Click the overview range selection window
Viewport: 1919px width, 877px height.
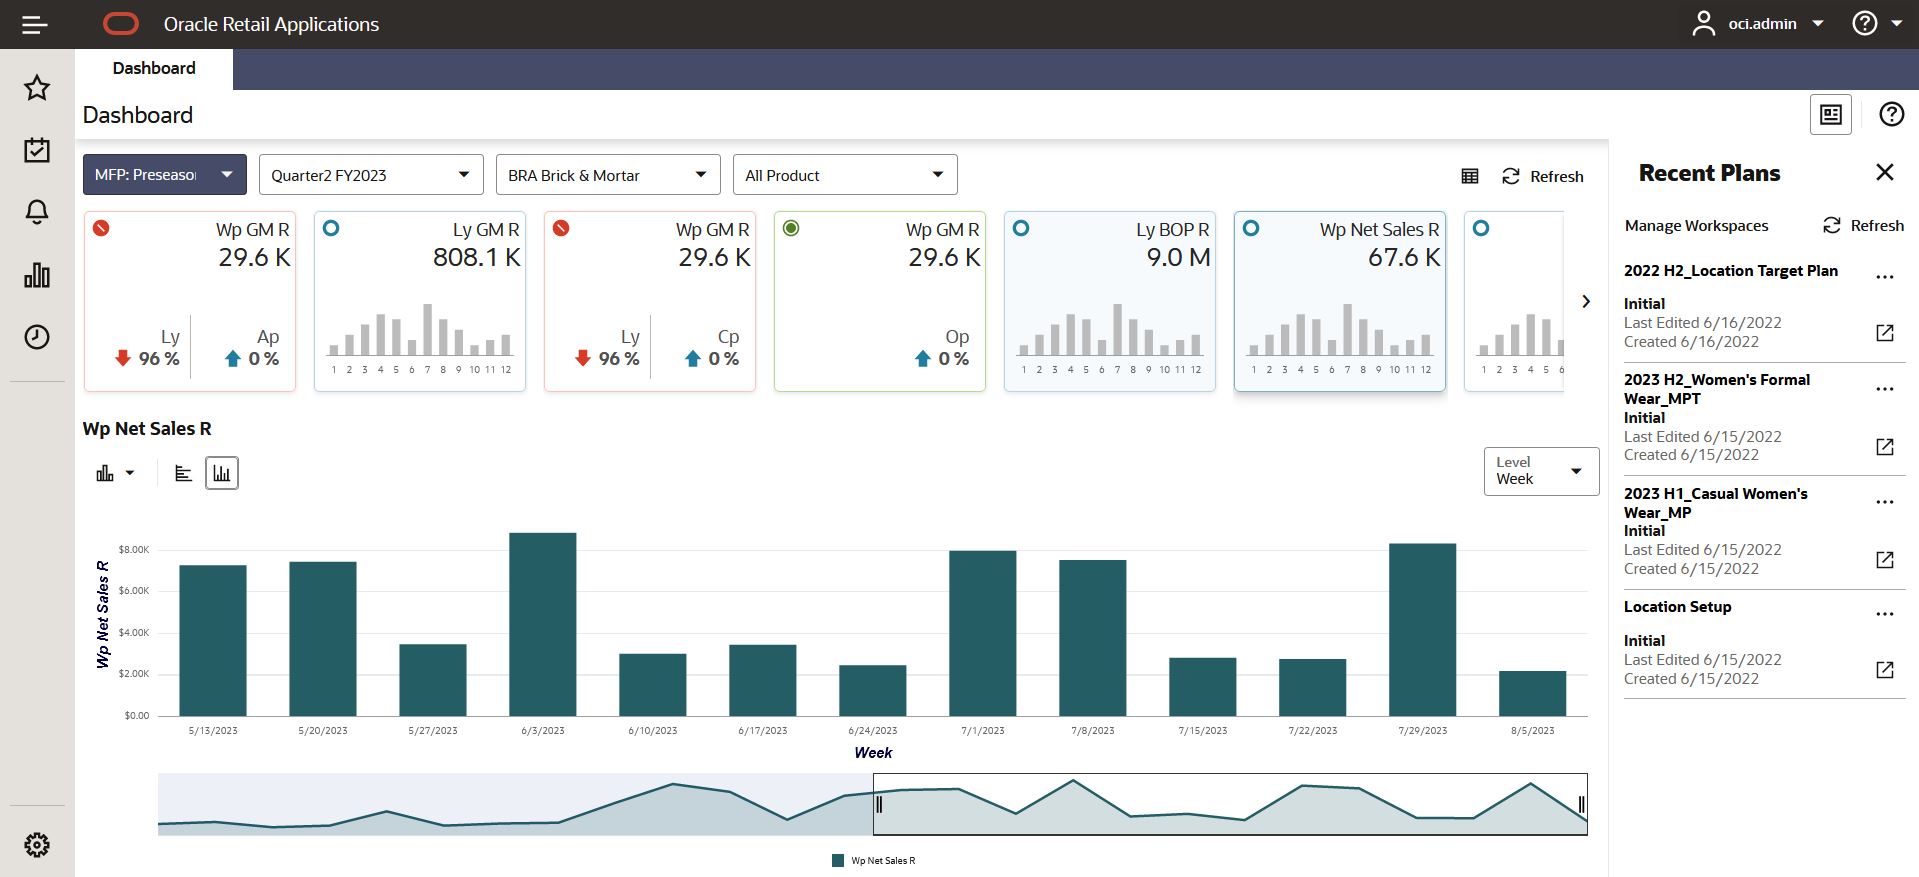tap(1230, 804)
